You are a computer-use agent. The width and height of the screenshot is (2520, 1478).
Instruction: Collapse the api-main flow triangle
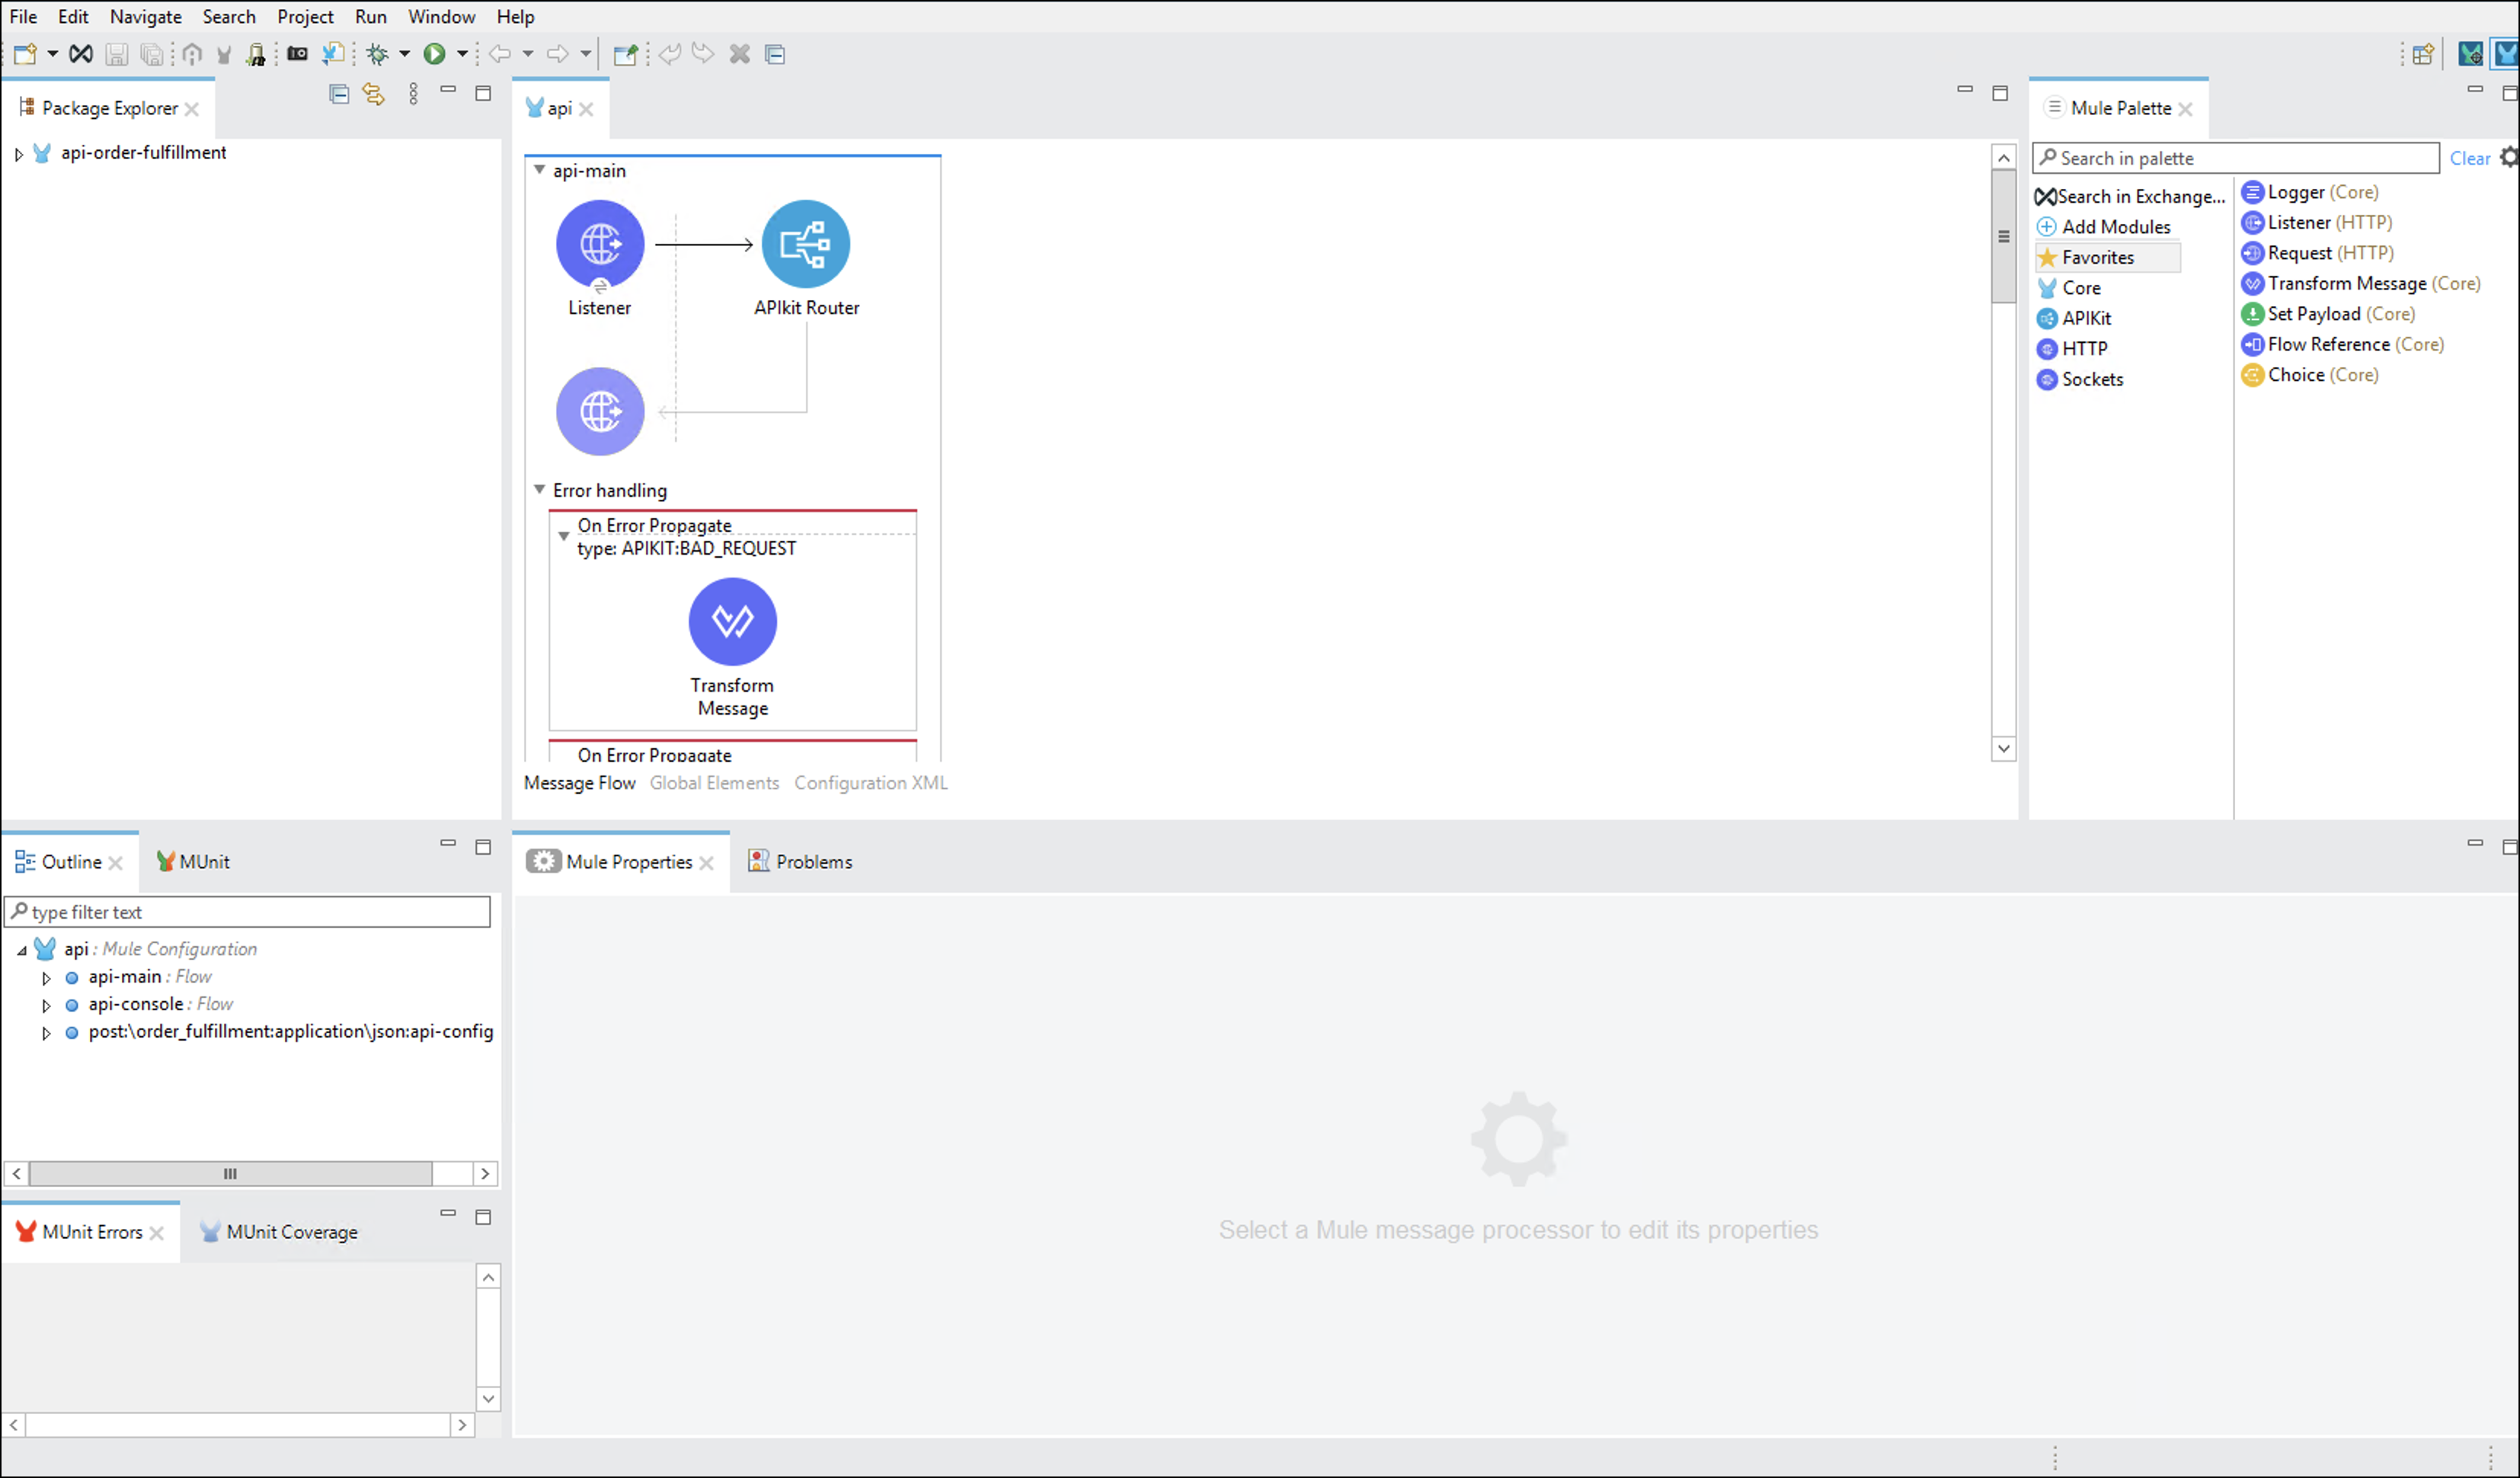pos(539,170)
